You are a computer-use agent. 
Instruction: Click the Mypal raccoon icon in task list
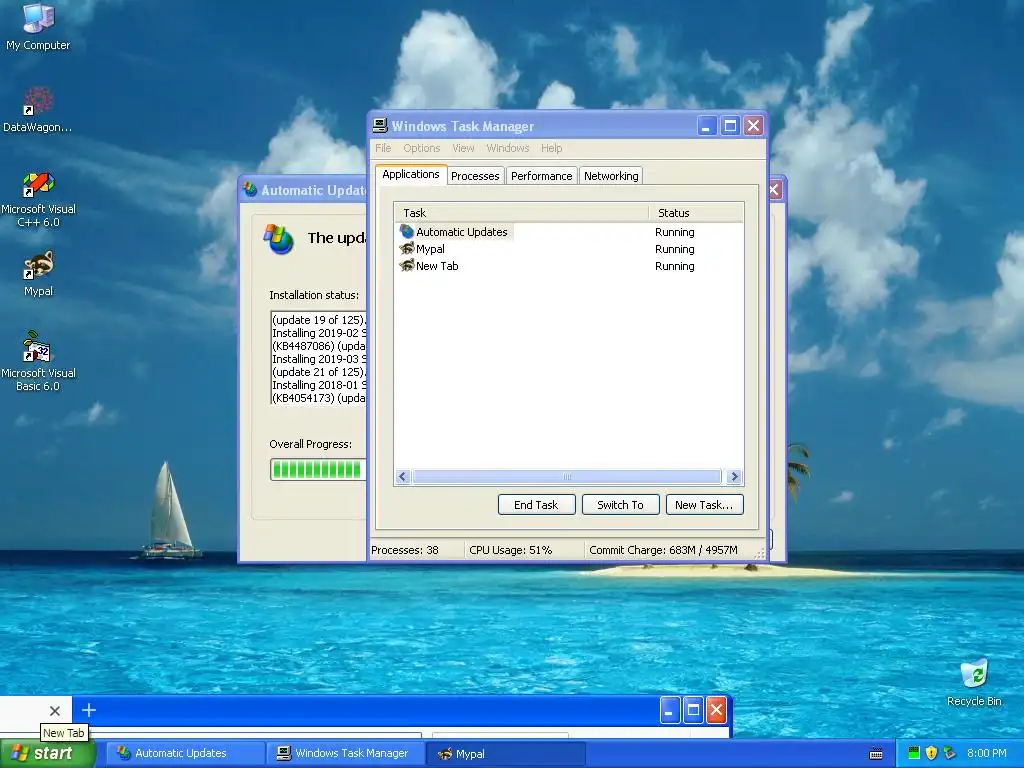point(407,249)
